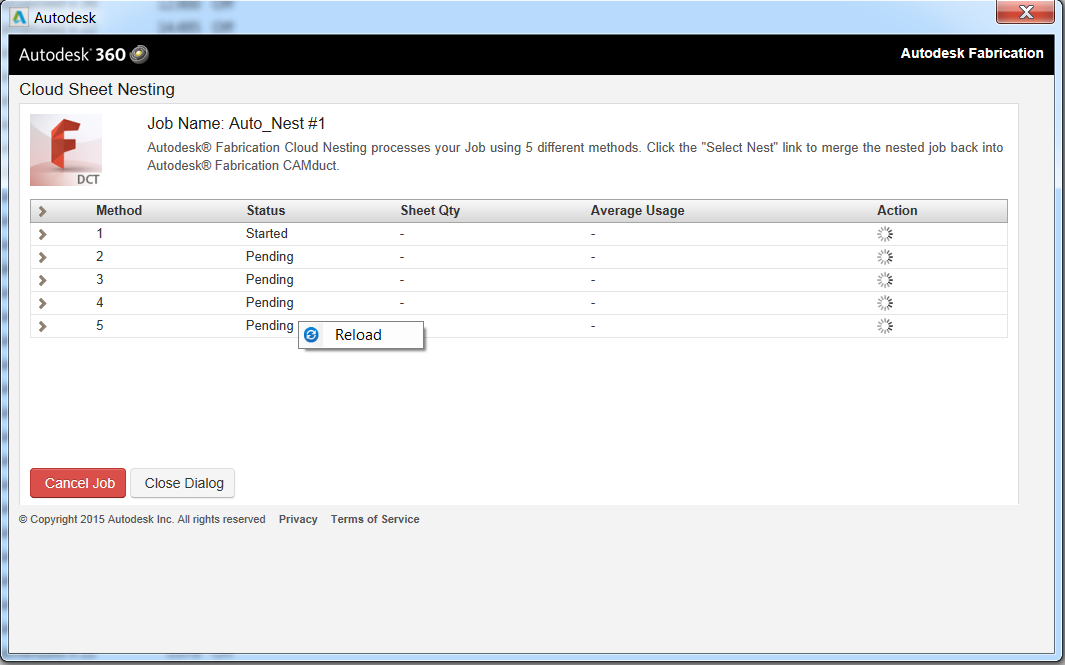Expand the Method 4 row
The height and width of the screenshot is (665, 1065).
[43, 303]
